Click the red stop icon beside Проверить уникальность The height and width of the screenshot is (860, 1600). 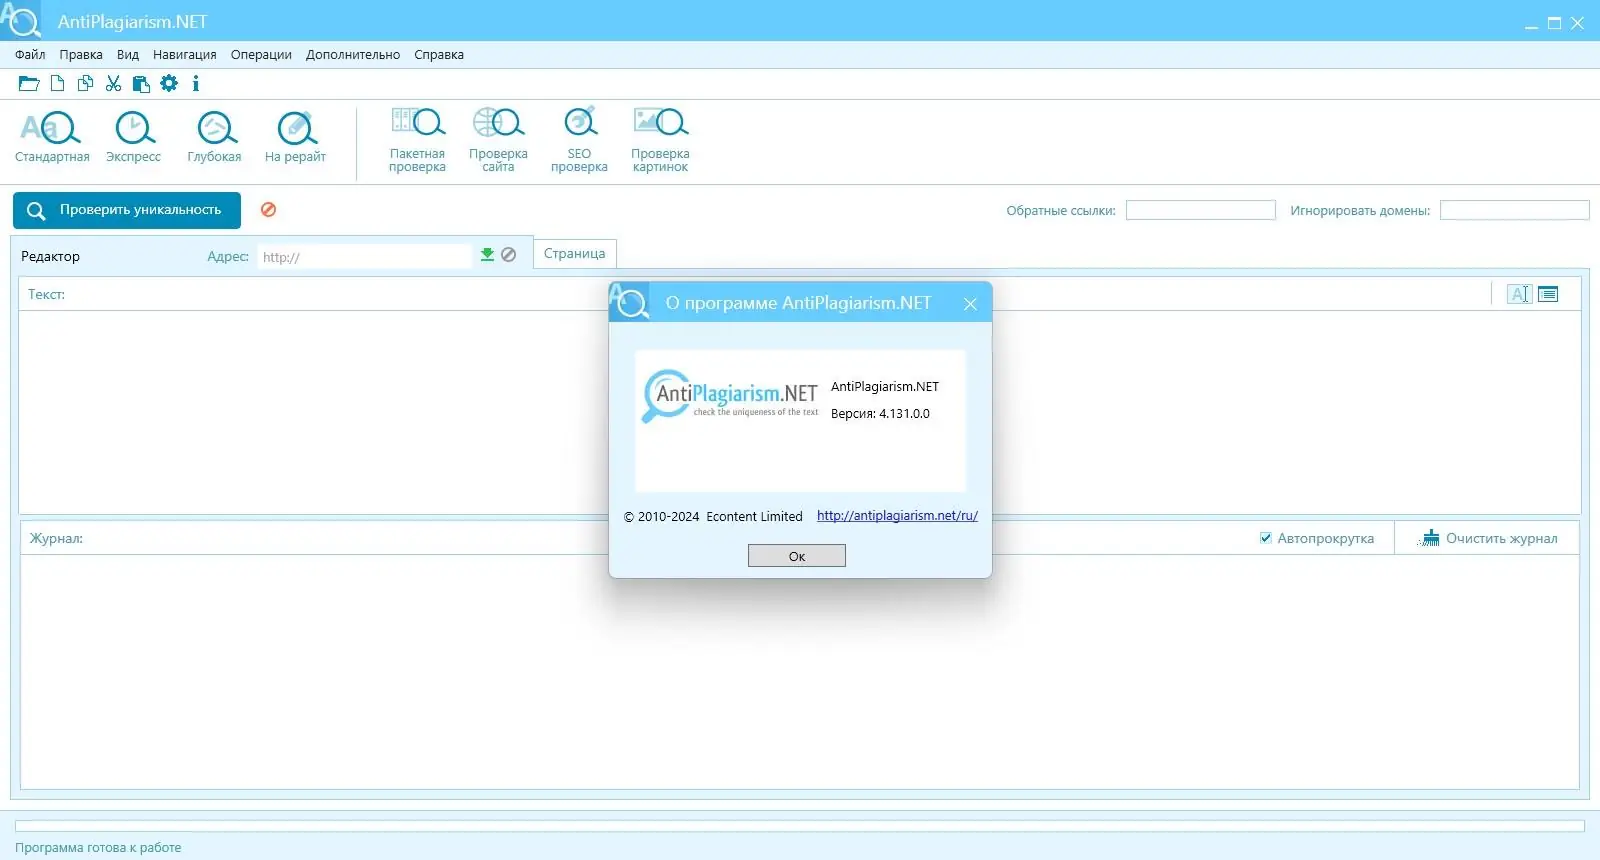tap(268, 210)
